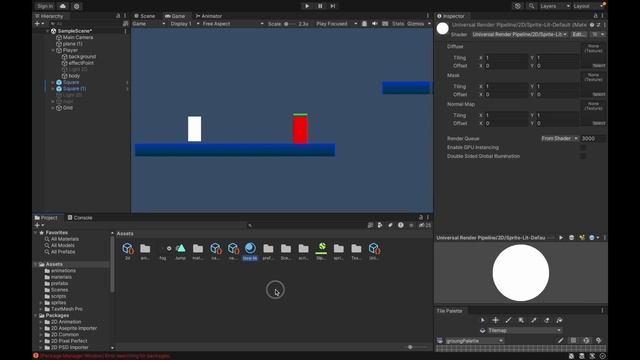Select All Prefabs in Favorites
This screenshot has width=640, height=360.
[x=63, y=252]
